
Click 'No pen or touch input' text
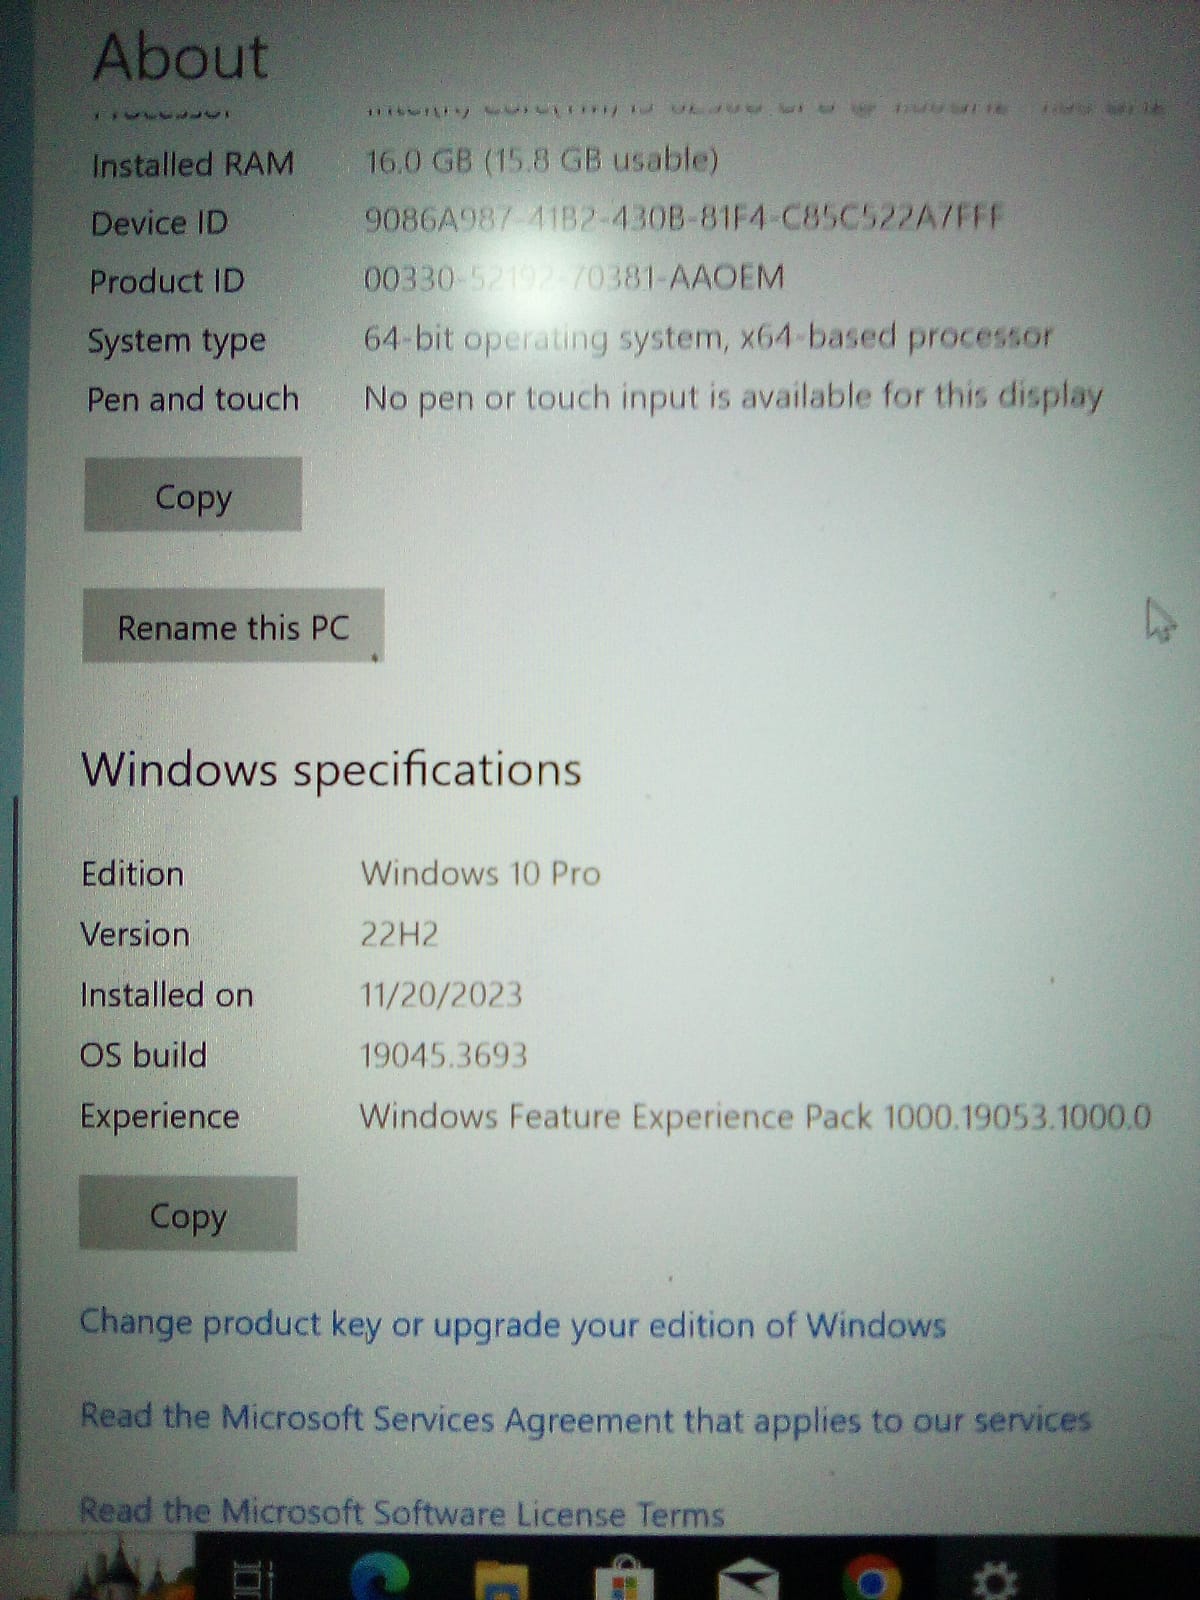pos(733,398)
